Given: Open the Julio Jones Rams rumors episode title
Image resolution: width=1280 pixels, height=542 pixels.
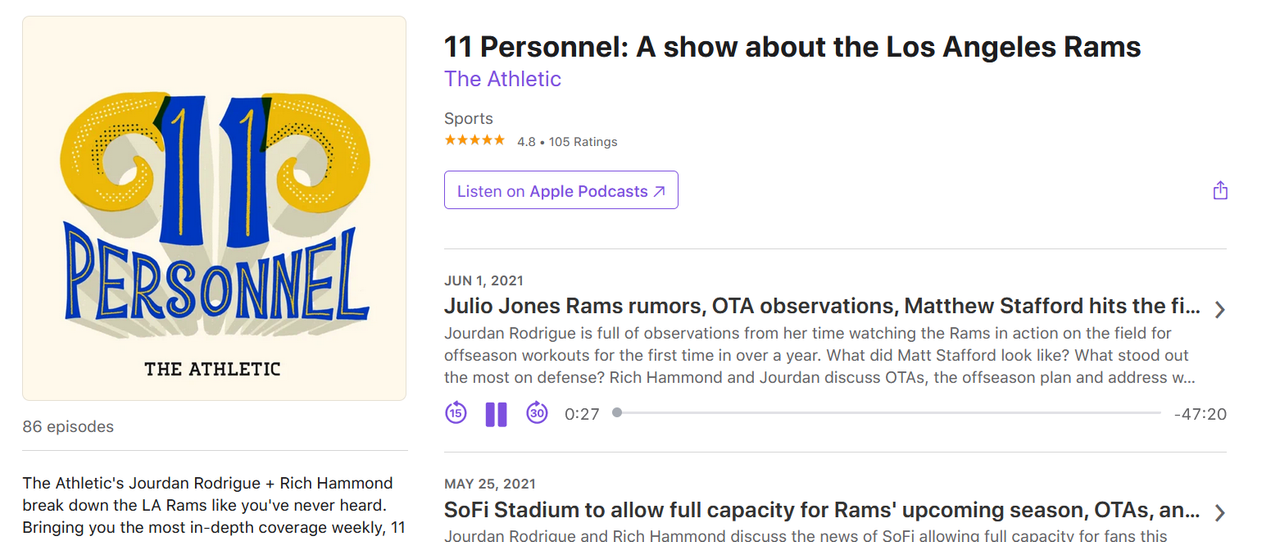Looking at the screenshot, I should [823, 306].
